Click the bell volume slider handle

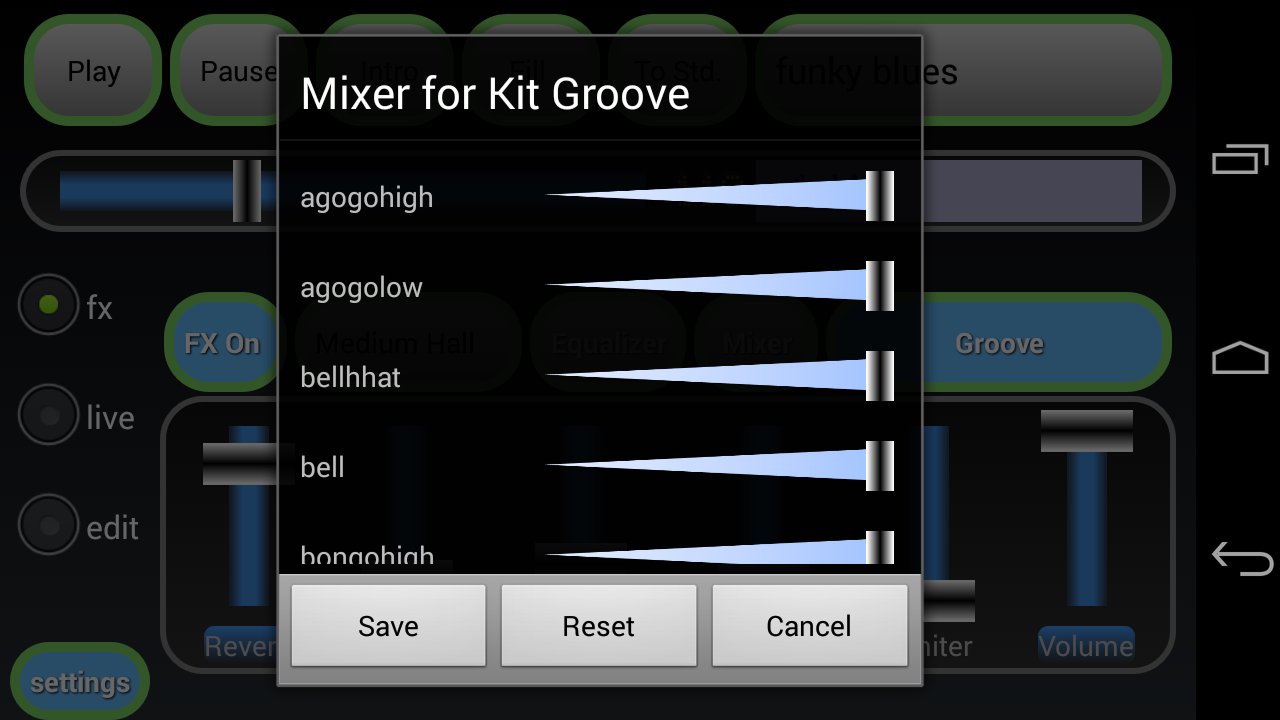pos(880,466)
